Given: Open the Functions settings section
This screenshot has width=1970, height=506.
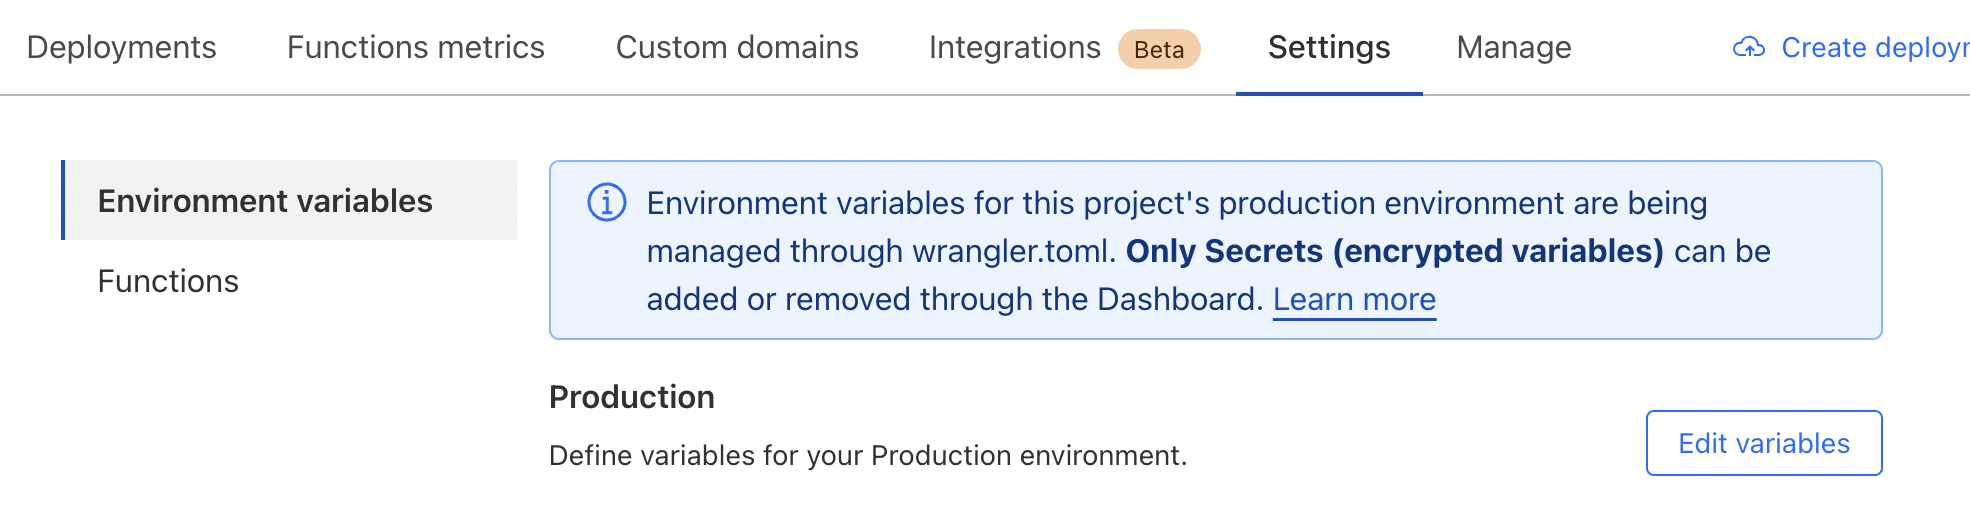Looking at the screenshot, I should 168,281.
